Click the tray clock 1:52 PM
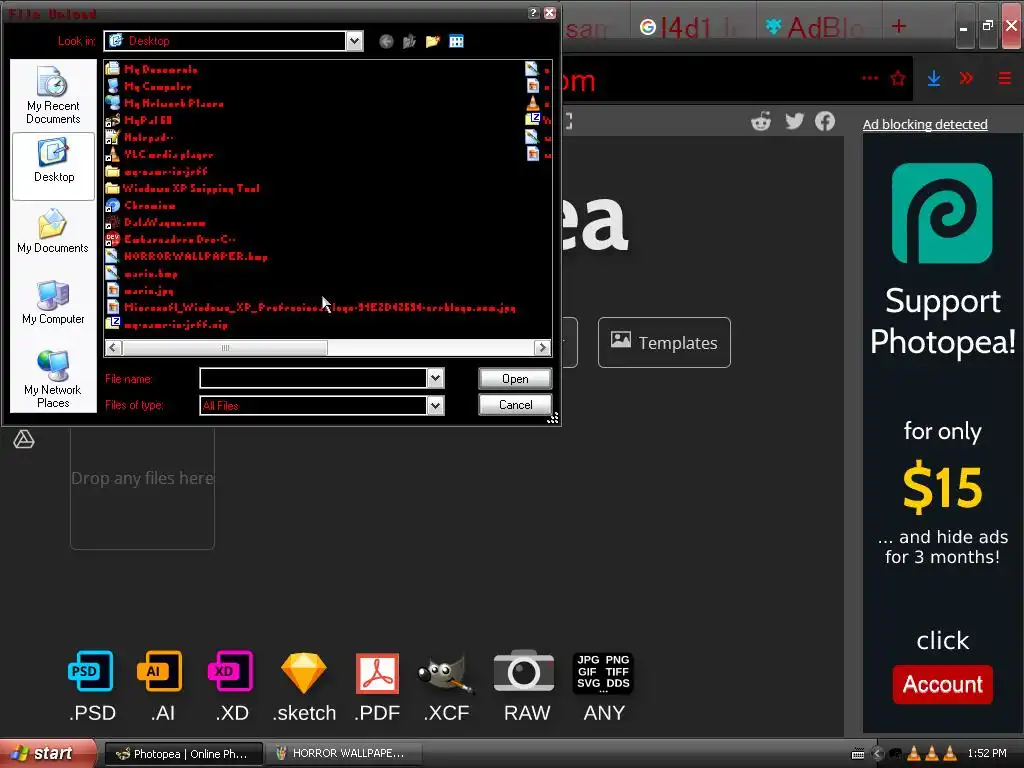Image resolution: width=1024 pixels, height=768 pixels. point(987,754)
